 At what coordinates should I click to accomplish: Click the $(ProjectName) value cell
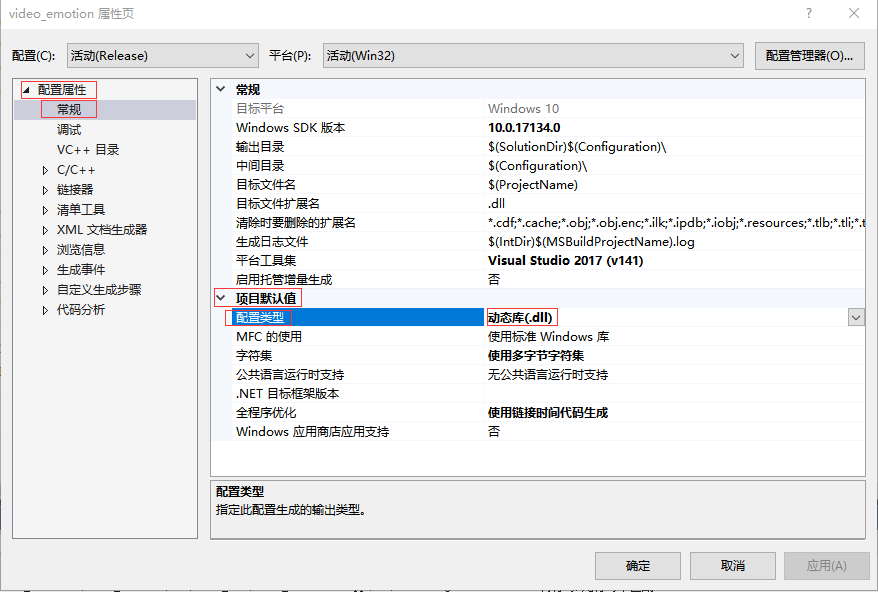pos(533,185)
